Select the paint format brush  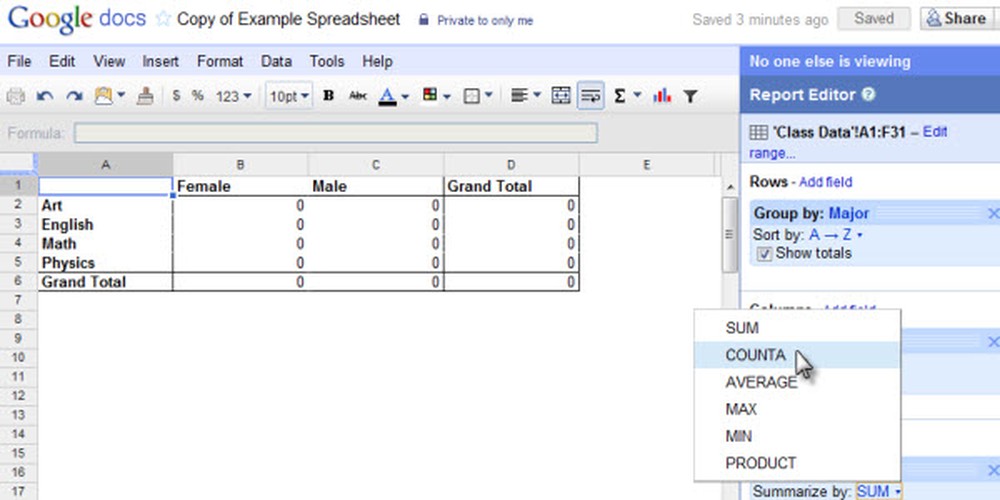click(145, 96)
